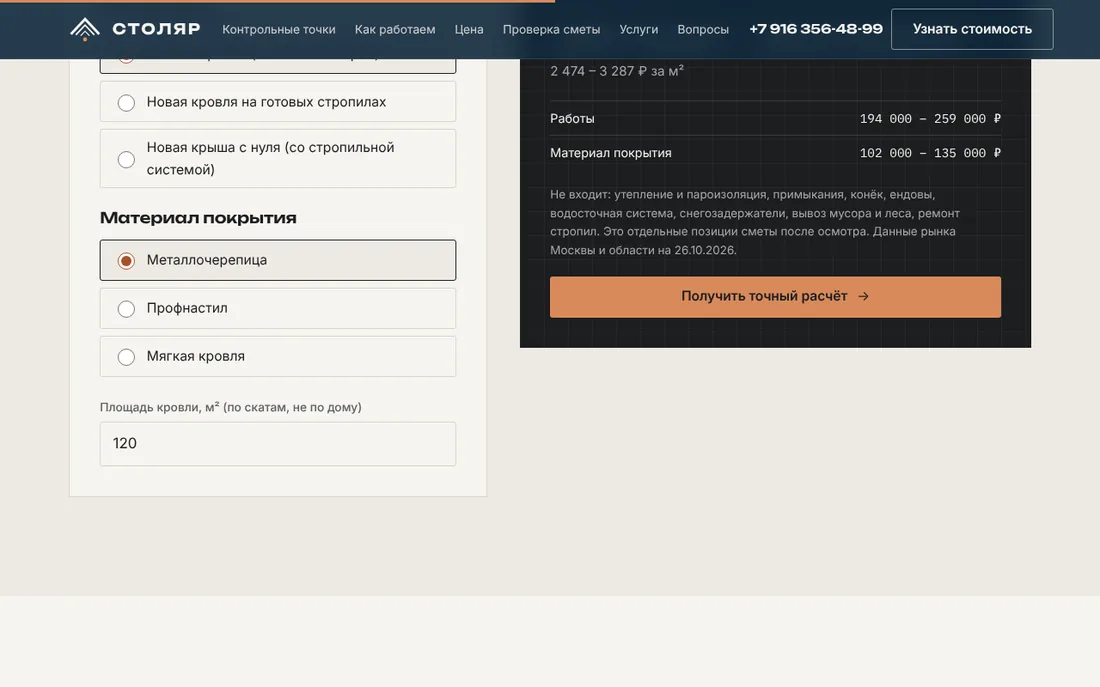
Task: Click 'Материал покрытия' label in the estimate panel
Action: [611, 153]
